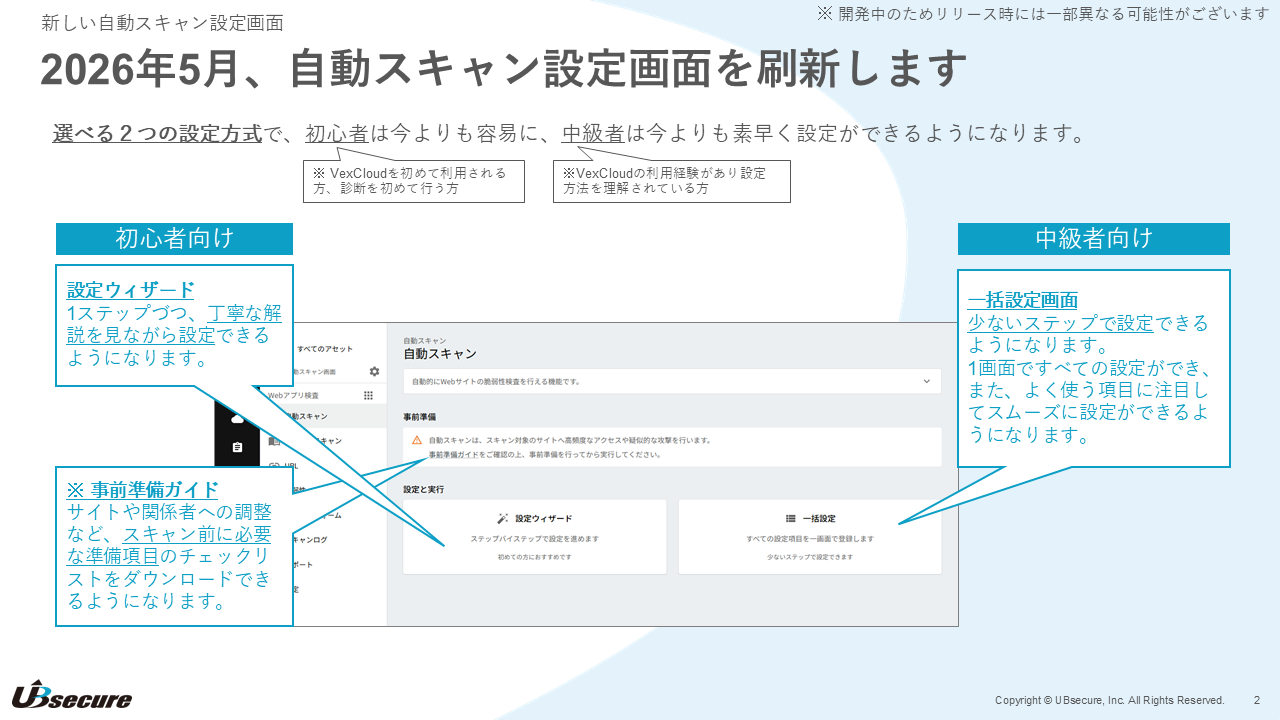The width and height of the screenshot is (1280, 720).
Task: Click the 一括設定画面 callout heading
Action: click(x=1023, y=300)
